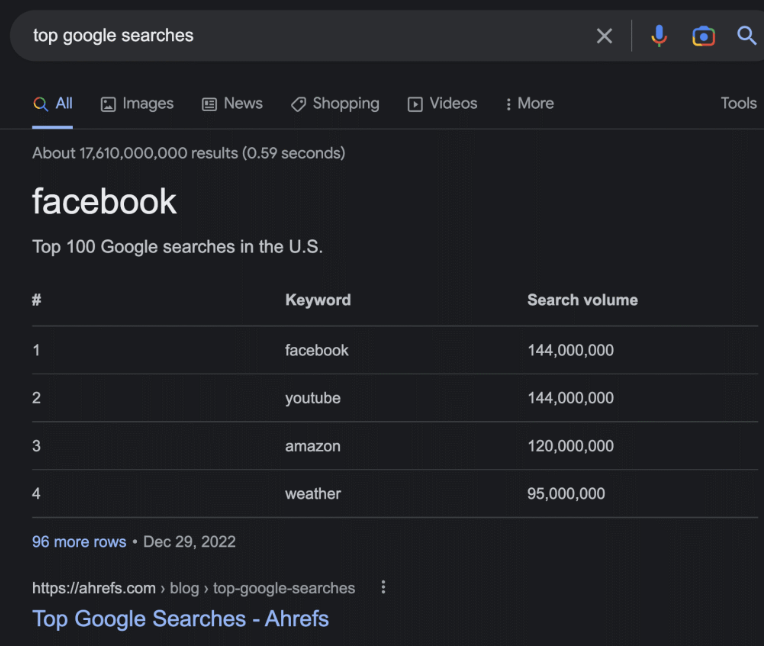Select the facebook keyword row in table

point(395,350)
